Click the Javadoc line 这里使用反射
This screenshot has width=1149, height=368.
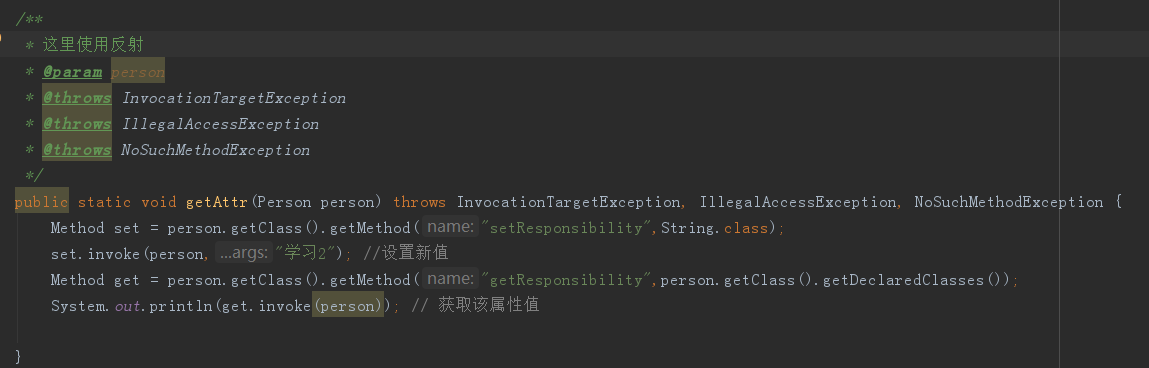click(x=92, y=45)
